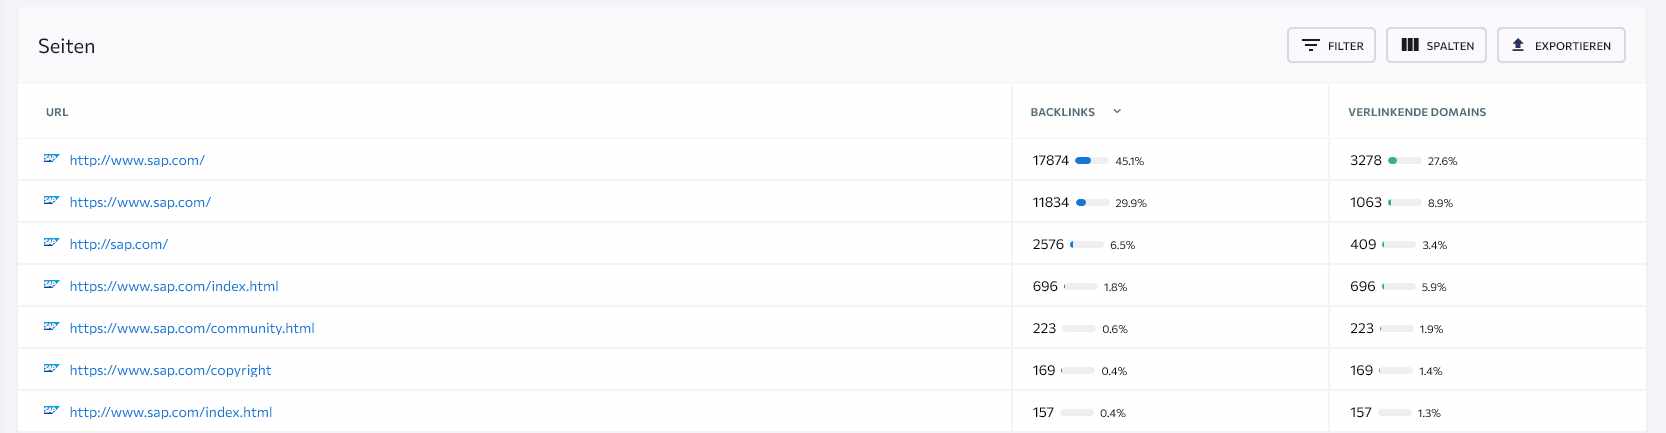Sort by the Verlinkende Domains column header
Screen dimensions: 1666x433
click(1417, 112)
